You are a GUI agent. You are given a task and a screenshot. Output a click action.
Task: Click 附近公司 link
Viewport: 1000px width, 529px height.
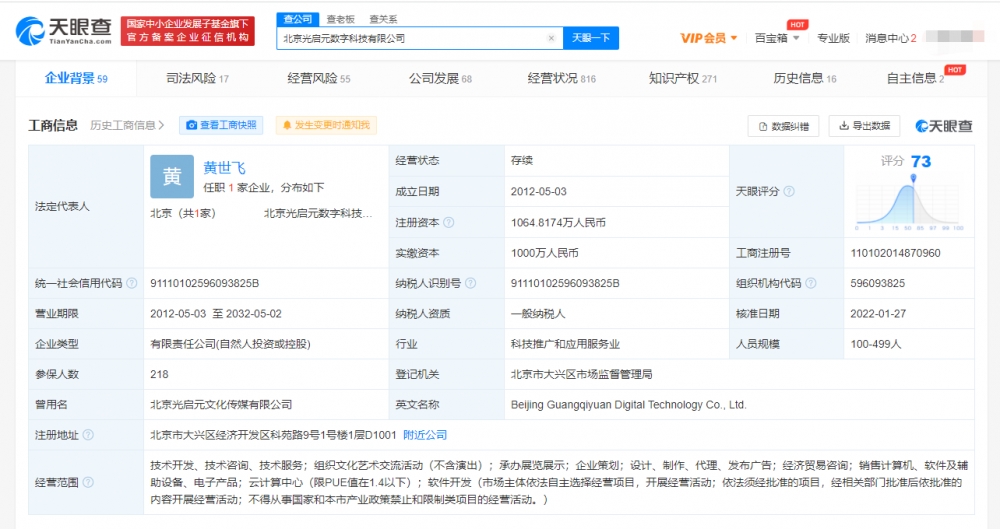click(x=425, y=435)
